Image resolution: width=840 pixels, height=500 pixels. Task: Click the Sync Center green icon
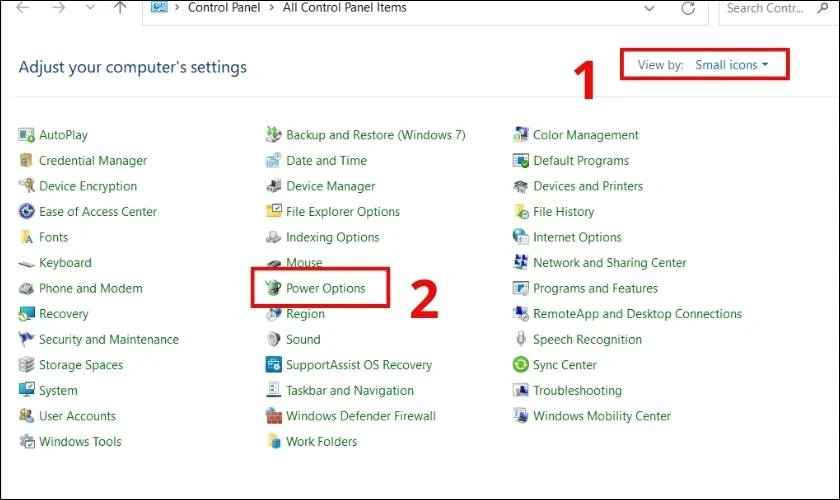520,364
